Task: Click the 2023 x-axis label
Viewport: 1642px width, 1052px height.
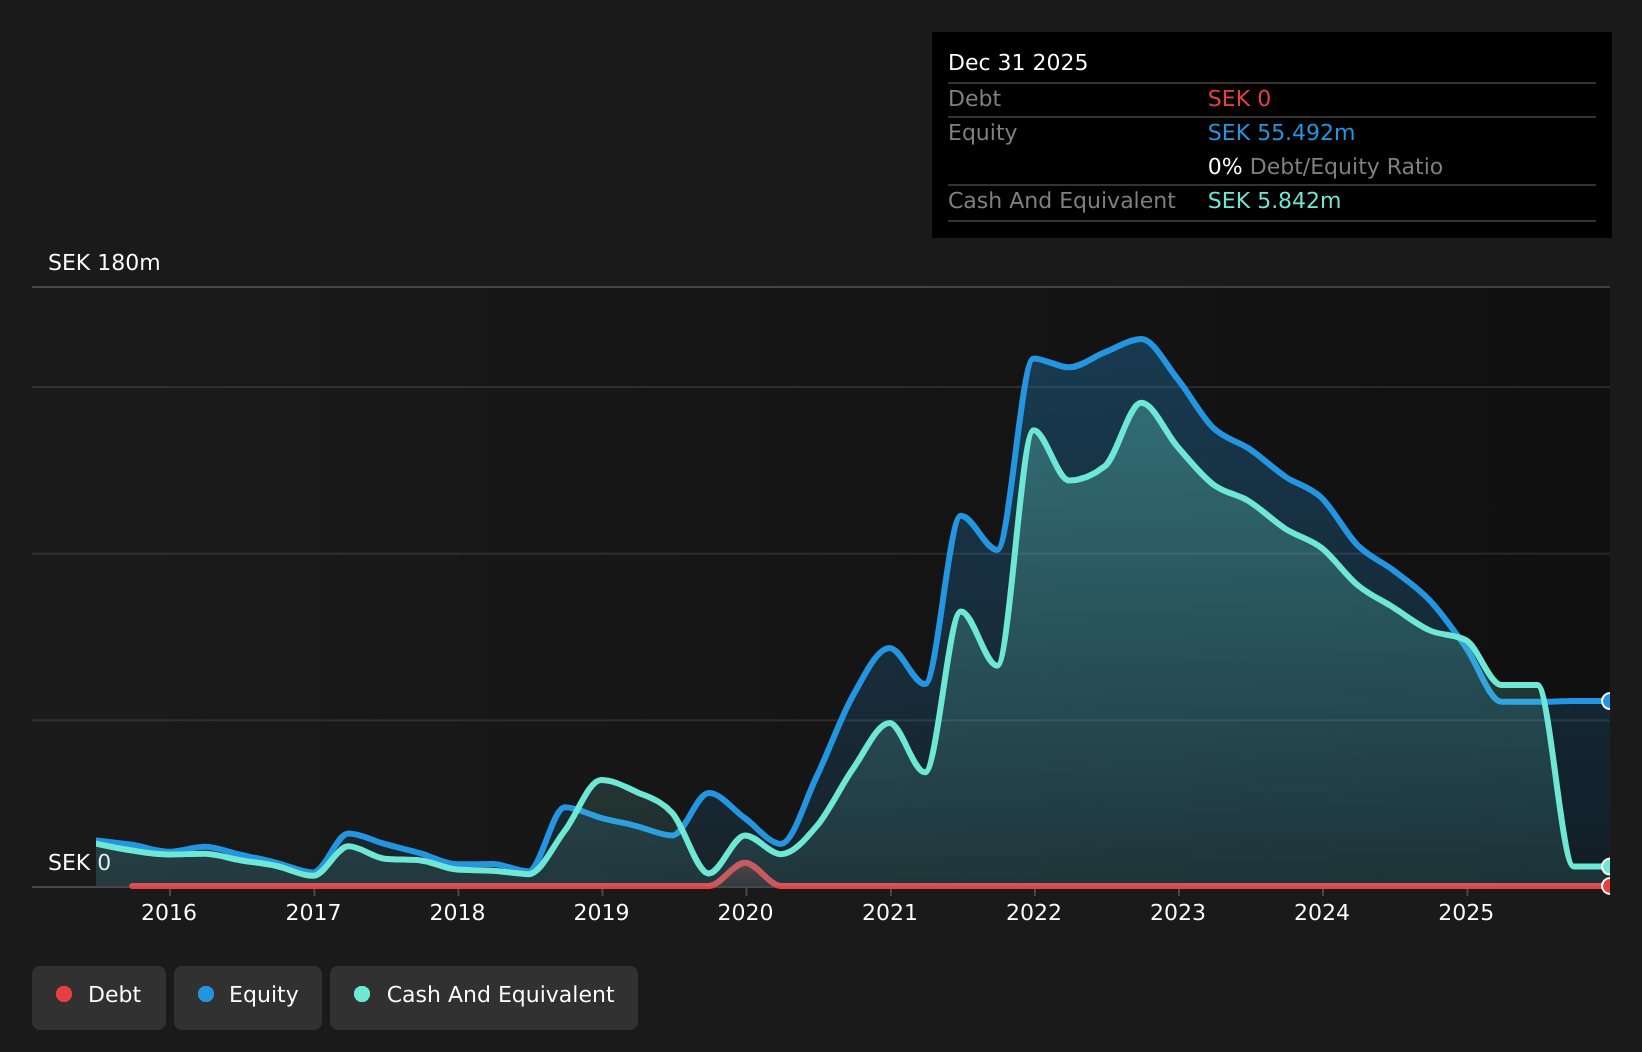Action: (1178, 912)
